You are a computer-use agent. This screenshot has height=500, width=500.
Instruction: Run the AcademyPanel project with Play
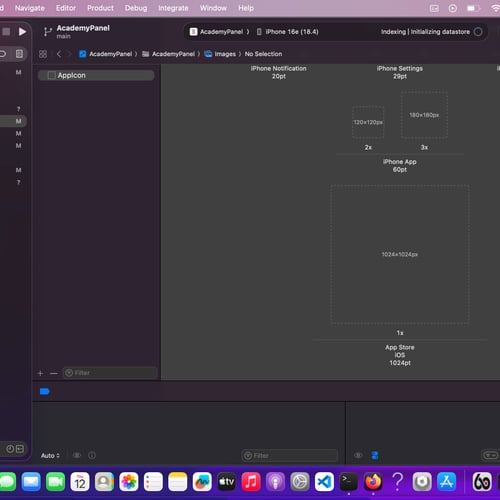[22, 32]
